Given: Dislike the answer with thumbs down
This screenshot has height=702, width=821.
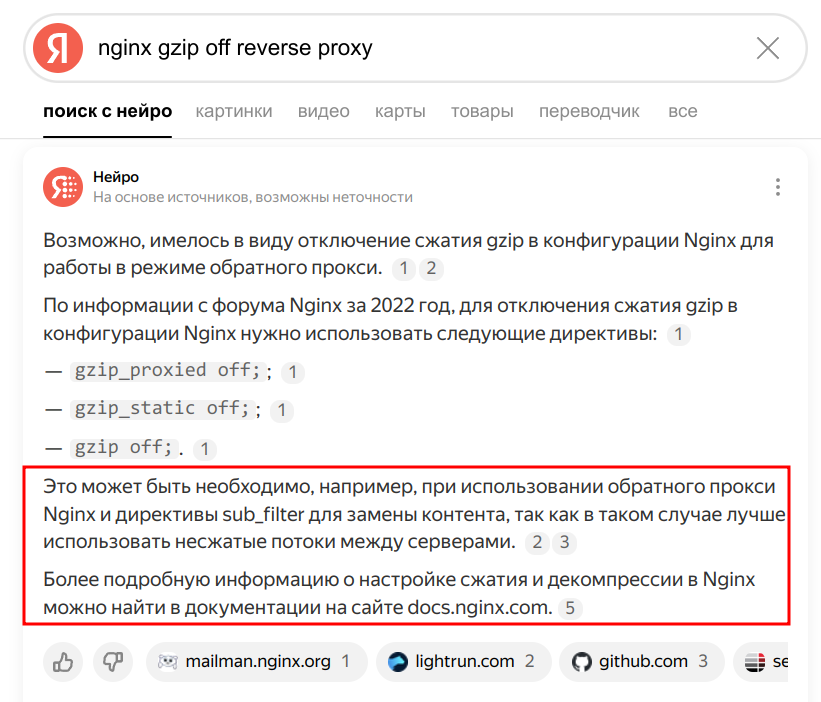Looking at the screenshot, I should [x=113, y=661].
